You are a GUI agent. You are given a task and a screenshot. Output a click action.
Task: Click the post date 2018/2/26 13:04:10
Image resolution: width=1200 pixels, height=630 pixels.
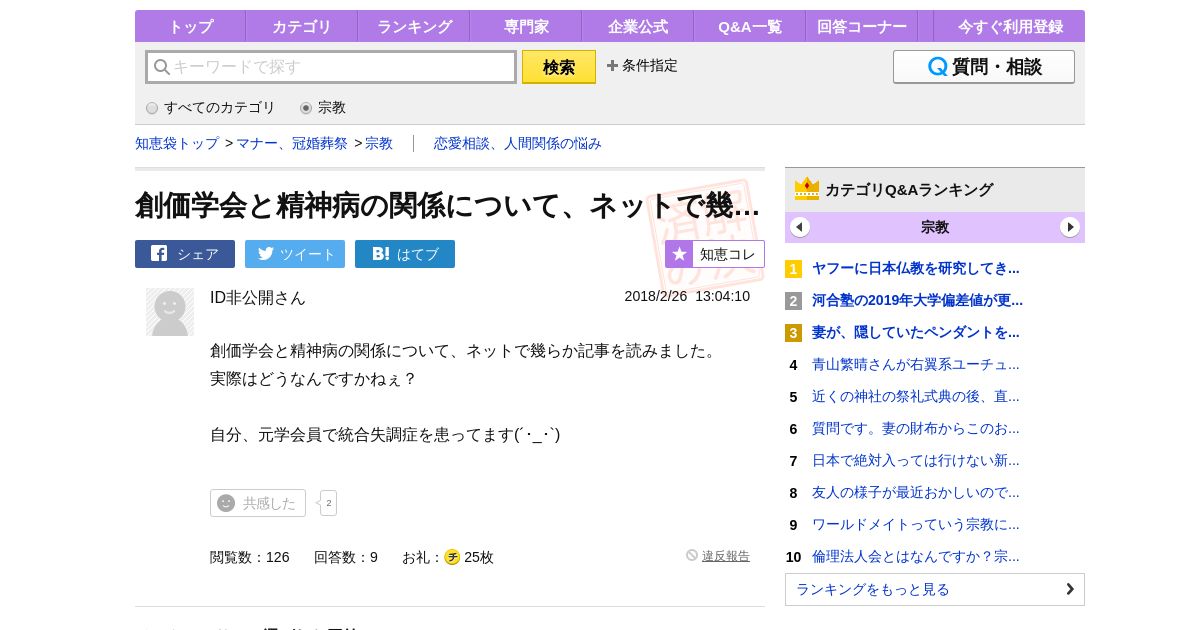(x=687, y=296)
